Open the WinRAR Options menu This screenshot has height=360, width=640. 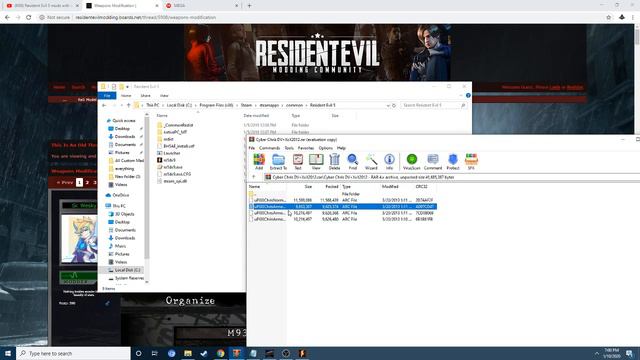tap(326, 148)
